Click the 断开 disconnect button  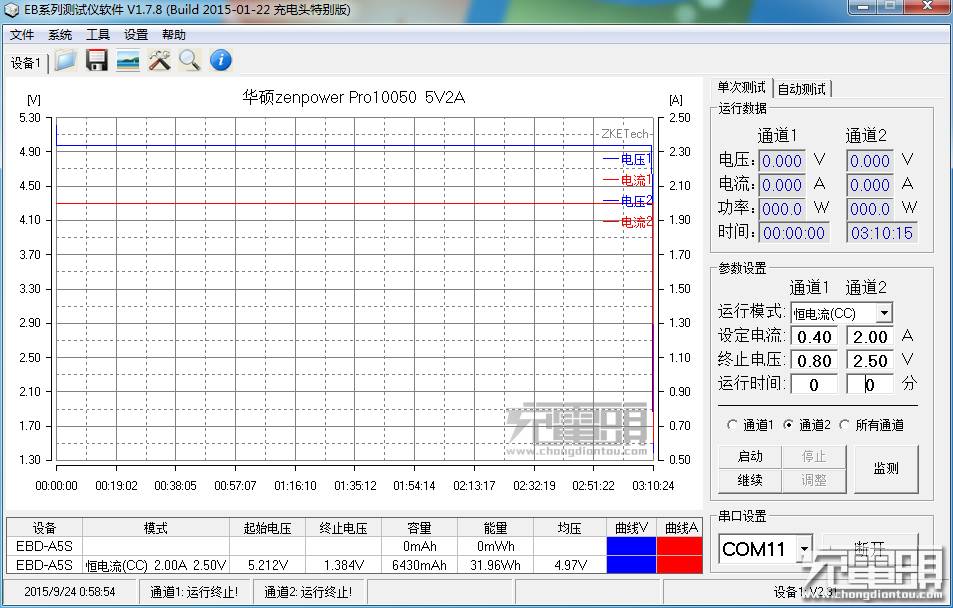pyautogui.click(x=870, y=549)
